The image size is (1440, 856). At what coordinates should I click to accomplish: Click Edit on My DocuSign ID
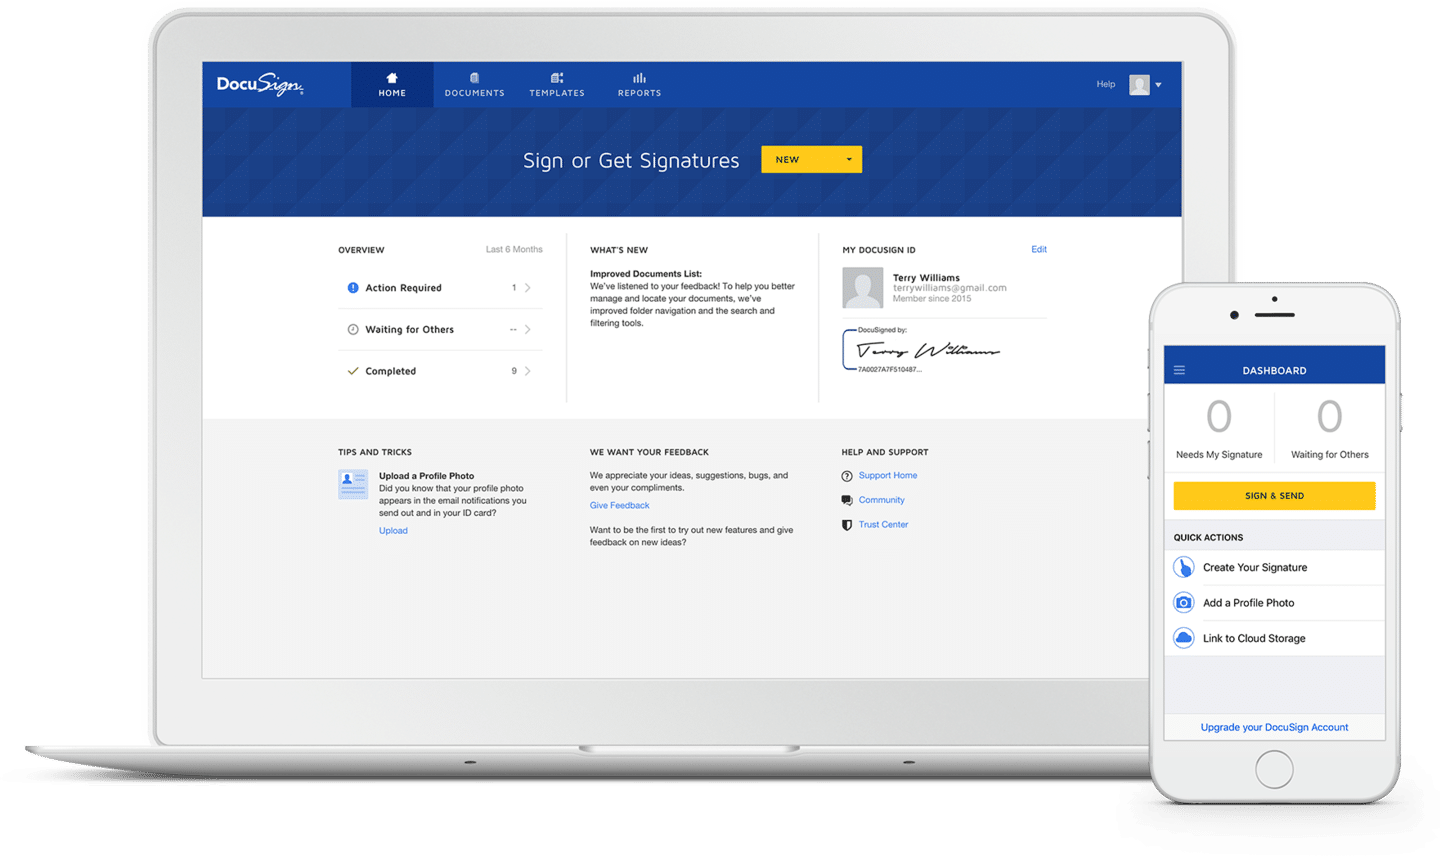1039,250
